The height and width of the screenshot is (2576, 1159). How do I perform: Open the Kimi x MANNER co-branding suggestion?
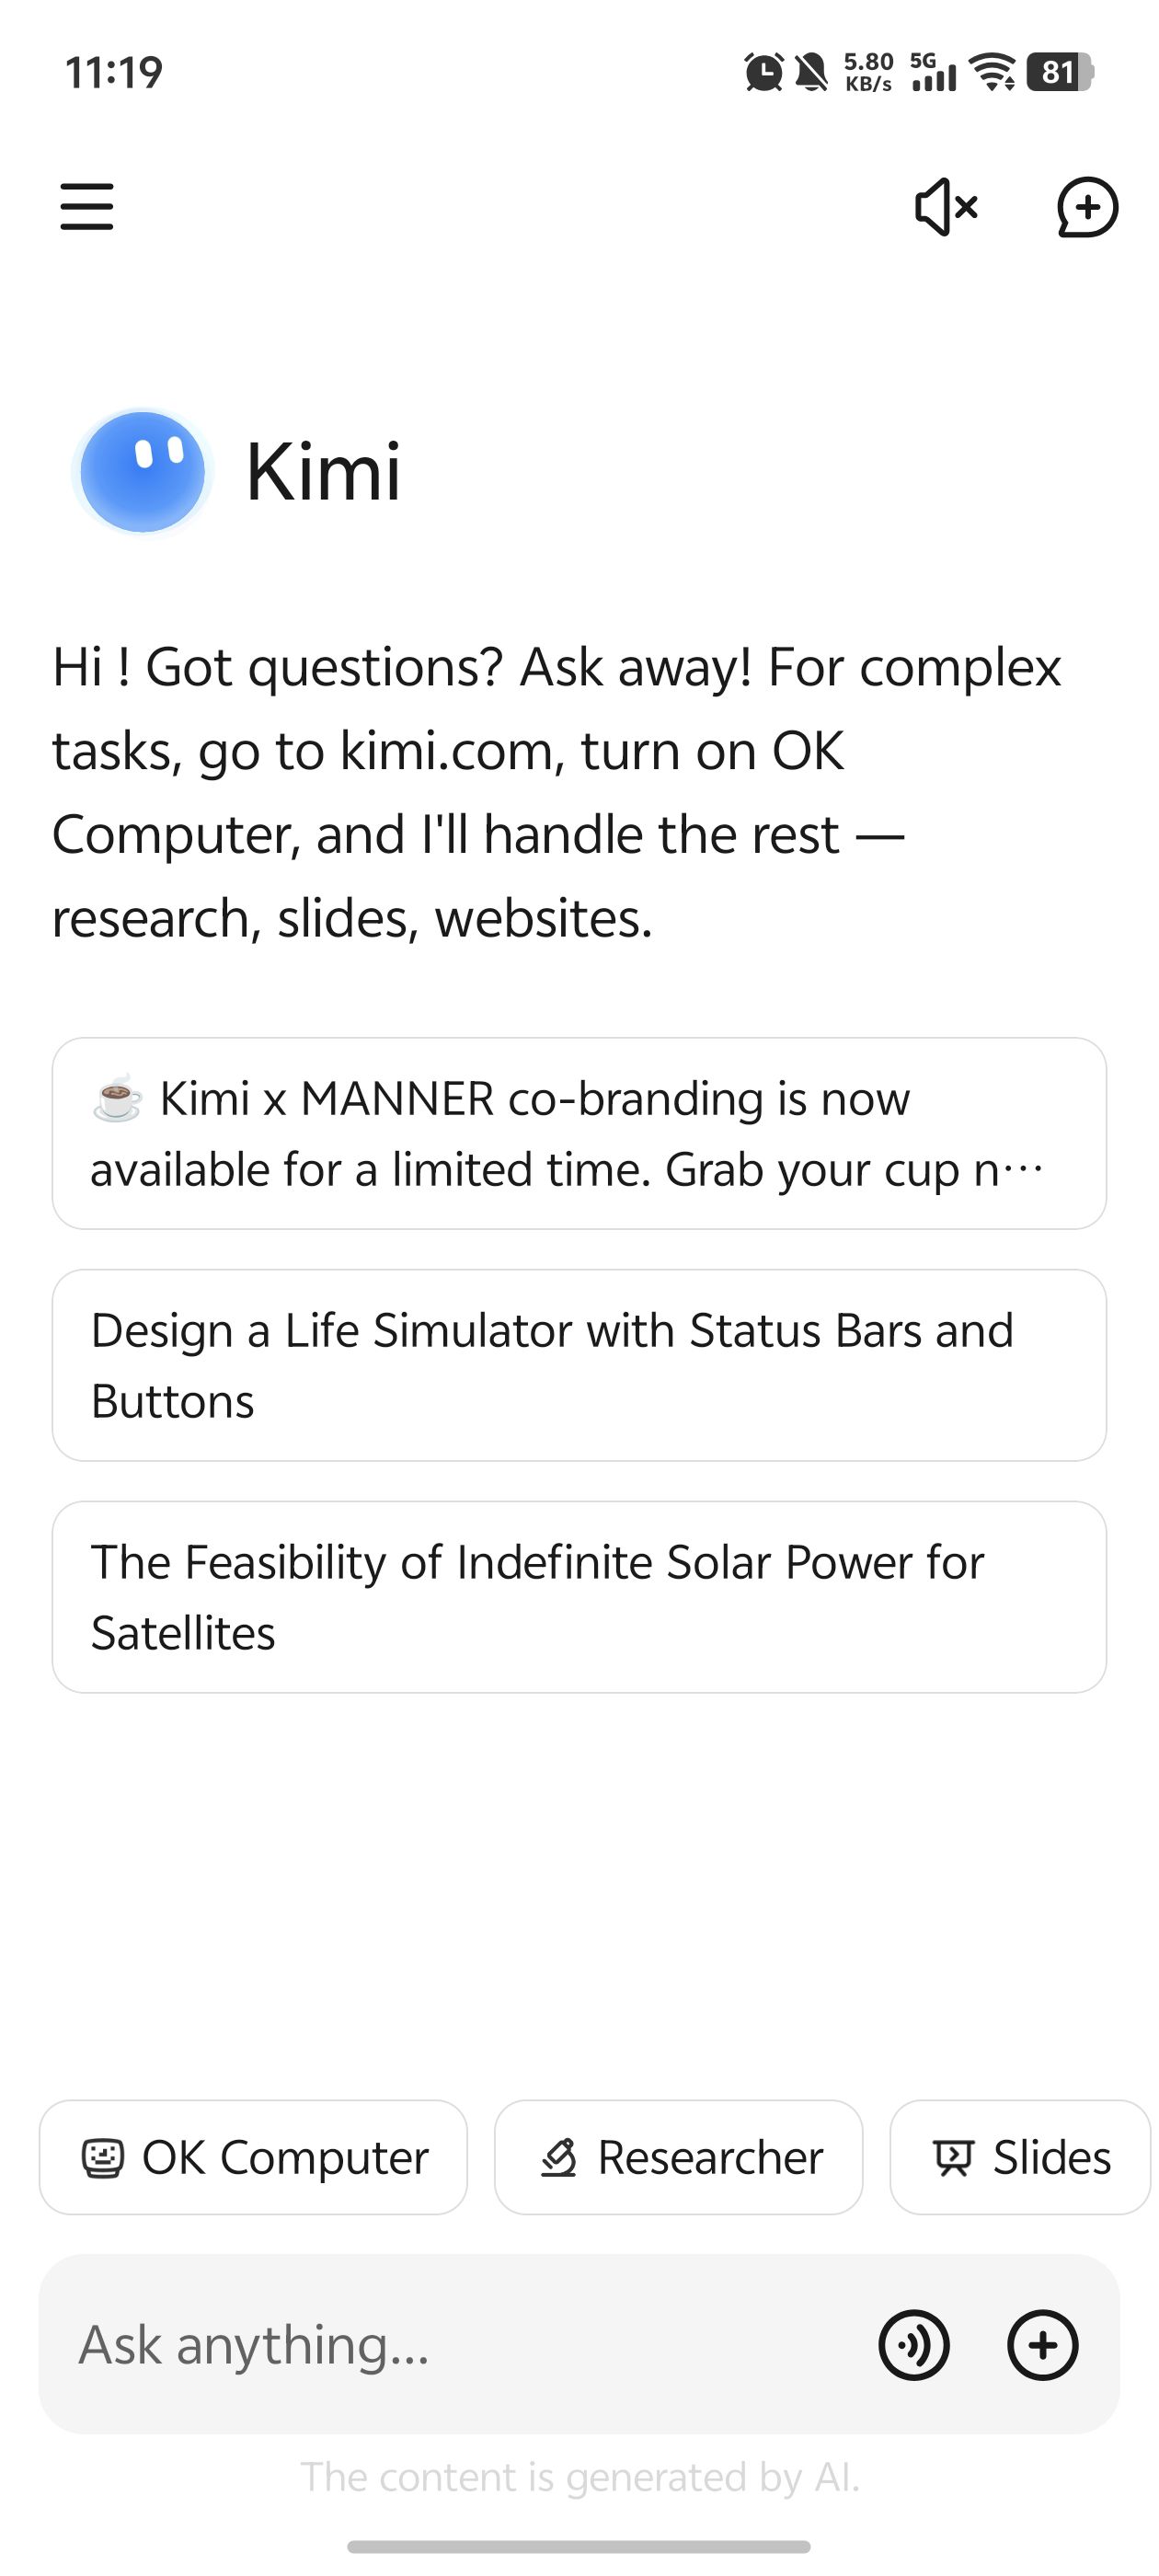coord(579,1133)
